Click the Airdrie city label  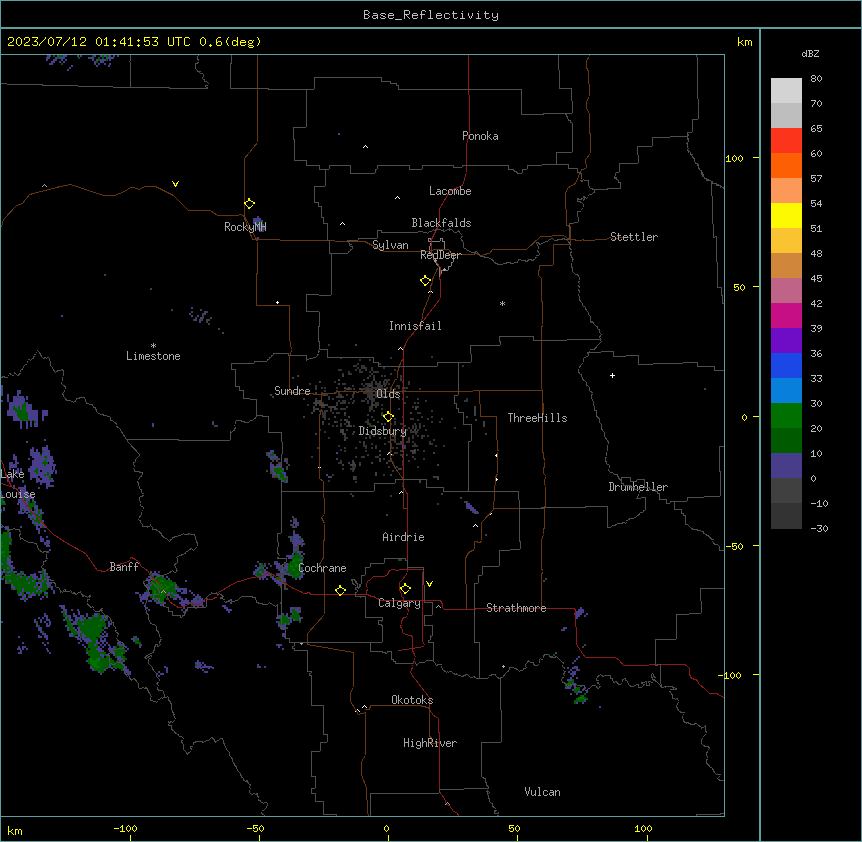coord(404,537)
